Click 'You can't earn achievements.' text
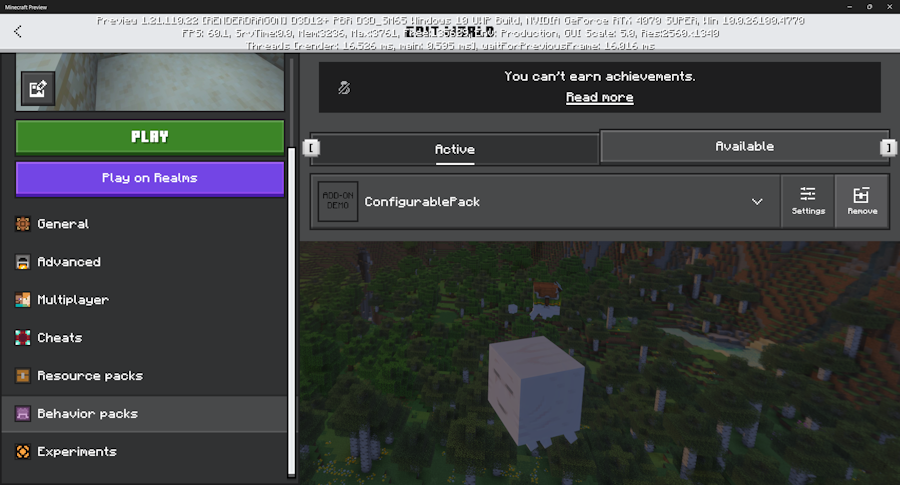 pos(599,76)
